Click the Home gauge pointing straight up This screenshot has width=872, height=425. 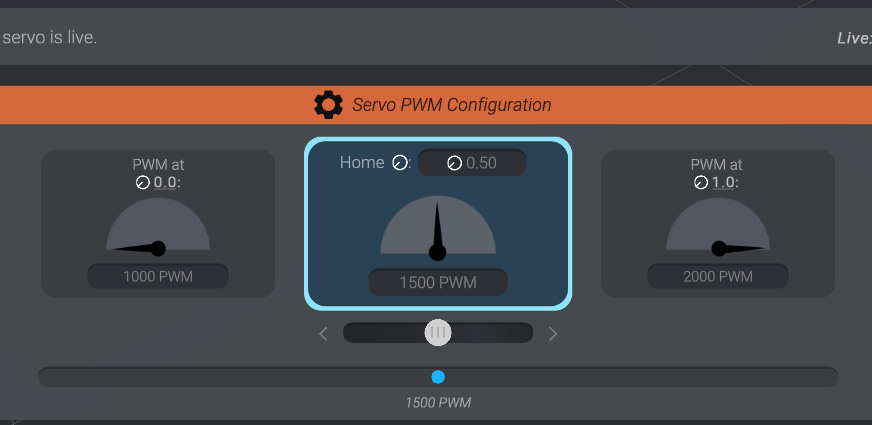[x=438, y=228]
